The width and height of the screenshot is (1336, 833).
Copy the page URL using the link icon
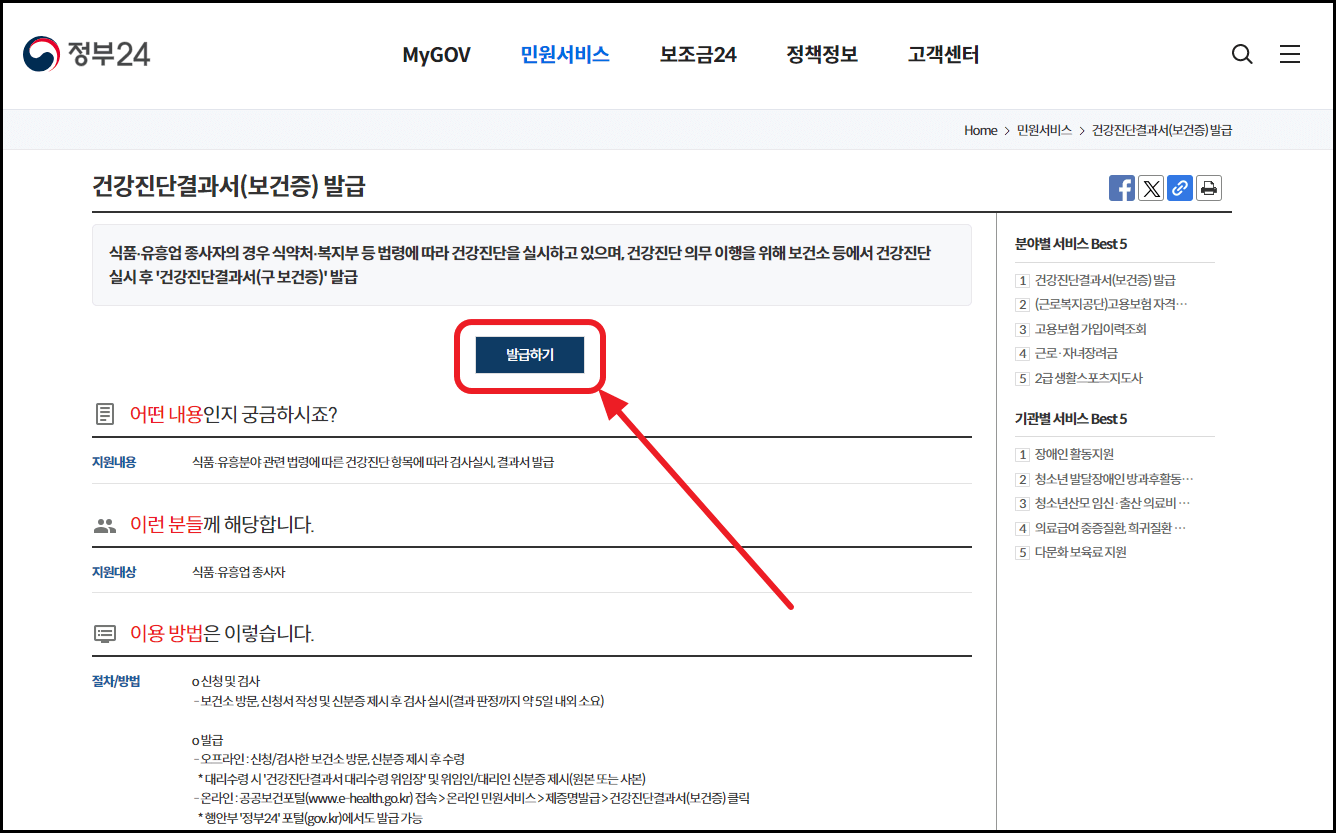coord(1179,187)
